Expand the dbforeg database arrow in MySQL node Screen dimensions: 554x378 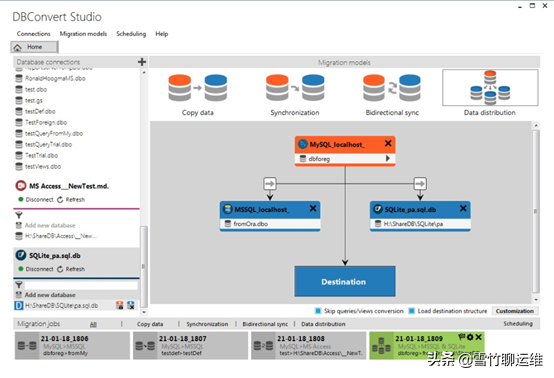pyautogui.click(x=388, y=159)
